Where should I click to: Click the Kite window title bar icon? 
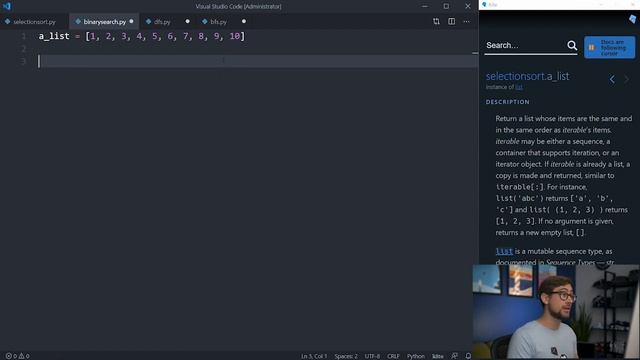tap(484, 4)
